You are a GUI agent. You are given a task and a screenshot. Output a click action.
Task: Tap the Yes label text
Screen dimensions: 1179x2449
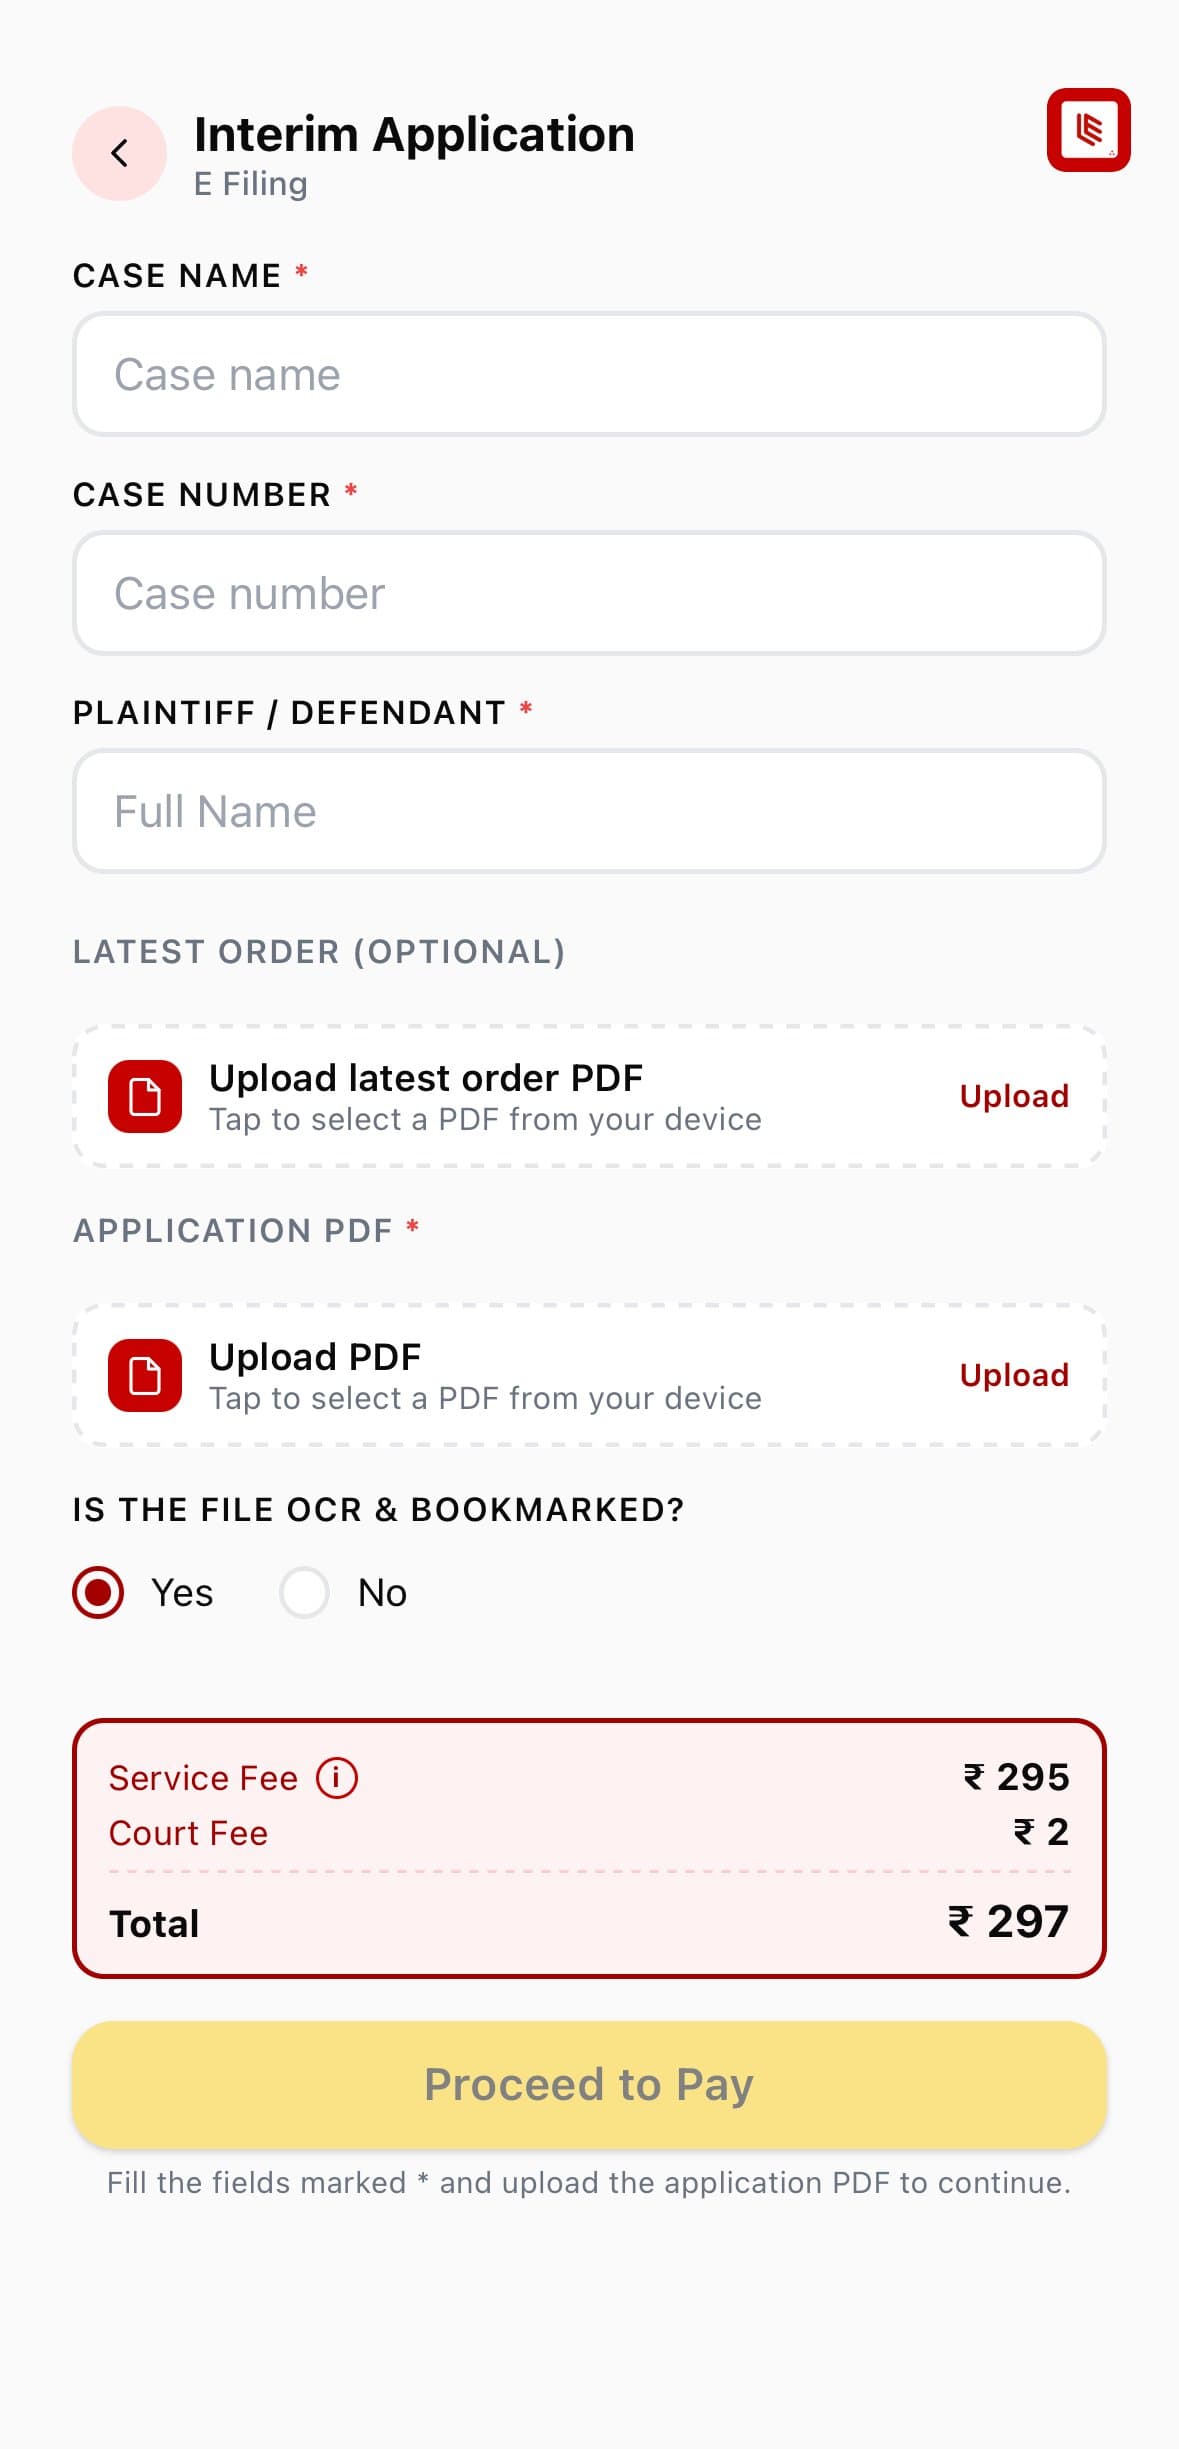coord(182,1592)
